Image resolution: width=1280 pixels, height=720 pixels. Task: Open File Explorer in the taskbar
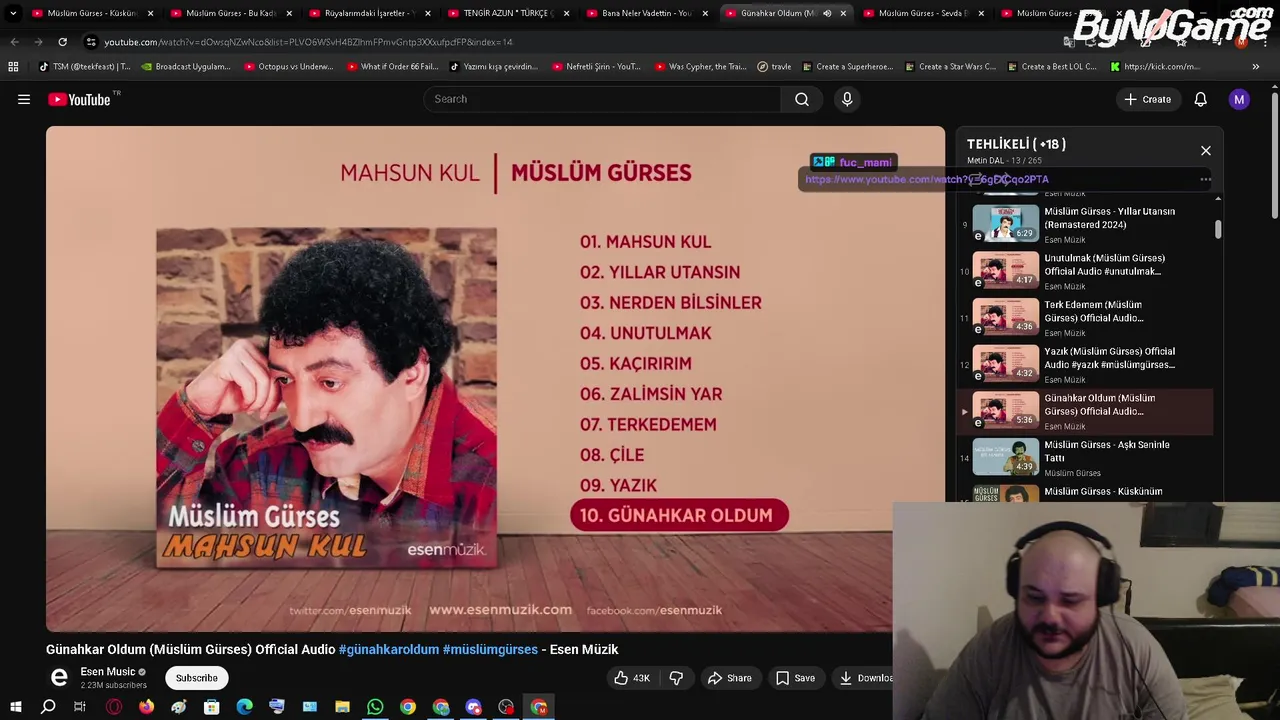[x=342, y=707]
